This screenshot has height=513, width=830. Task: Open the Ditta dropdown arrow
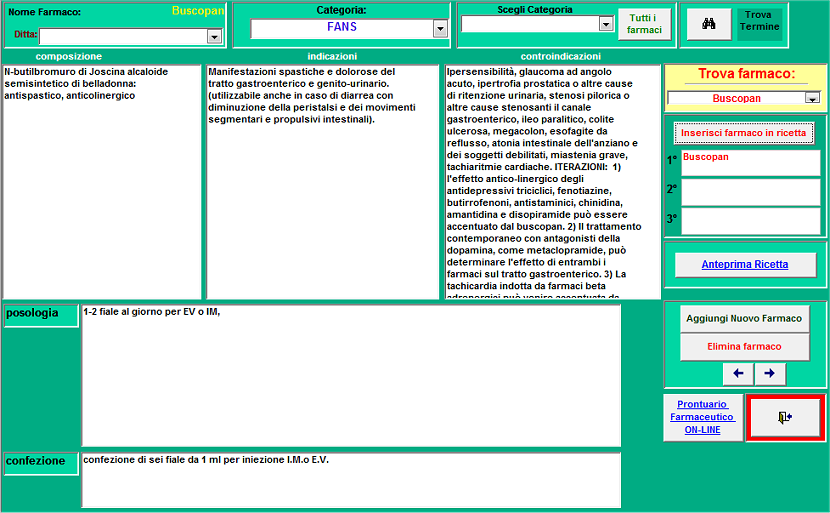[x=214, y=37]
